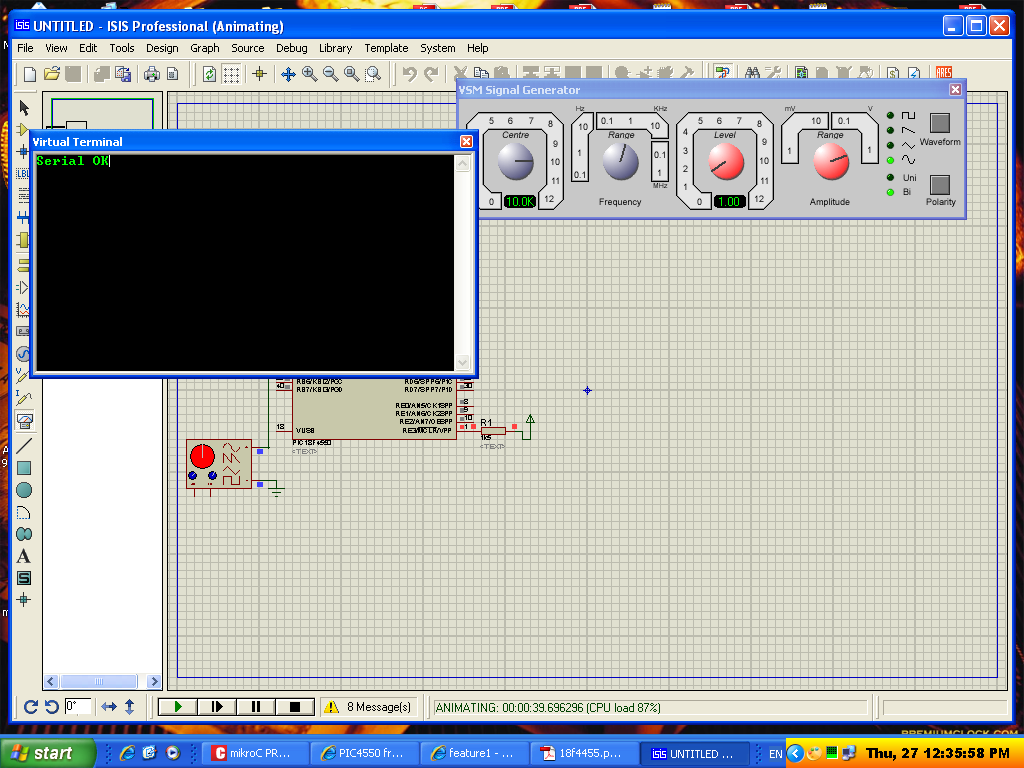
Task: Click the Polarity button on Signal Generator
Action: pos(940,185)
